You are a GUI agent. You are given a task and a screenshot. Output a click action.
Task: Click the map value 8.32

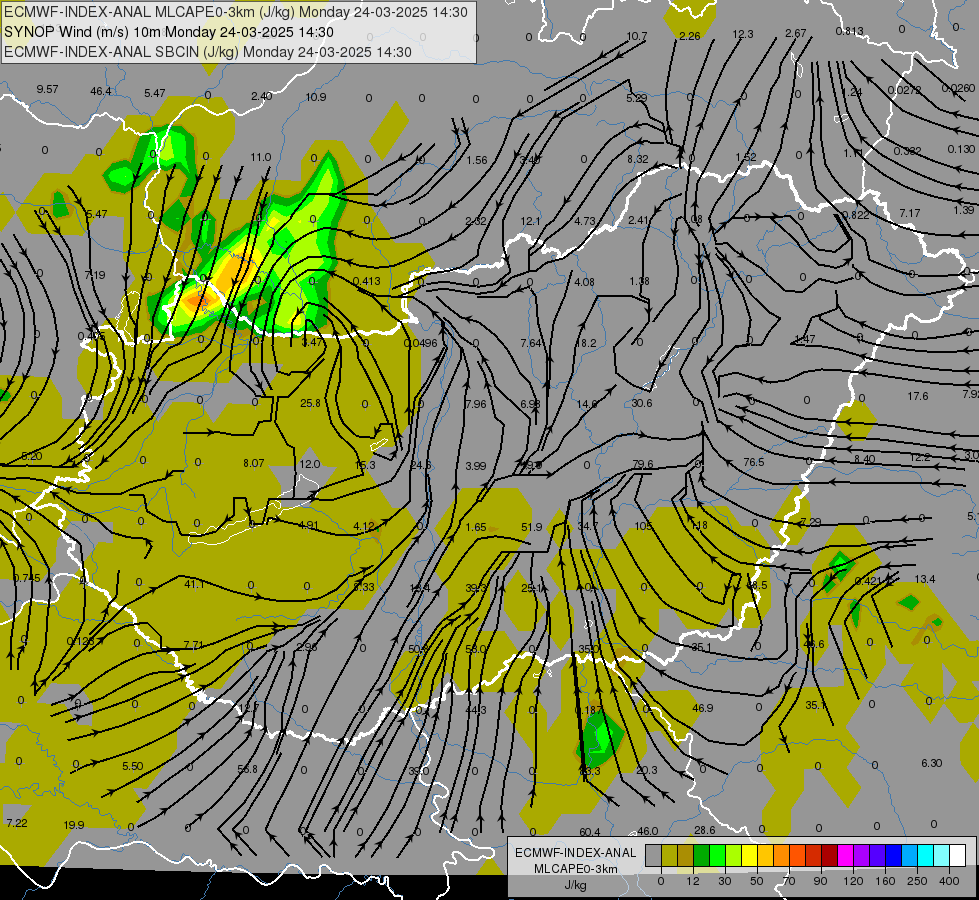tap(638, 159)
